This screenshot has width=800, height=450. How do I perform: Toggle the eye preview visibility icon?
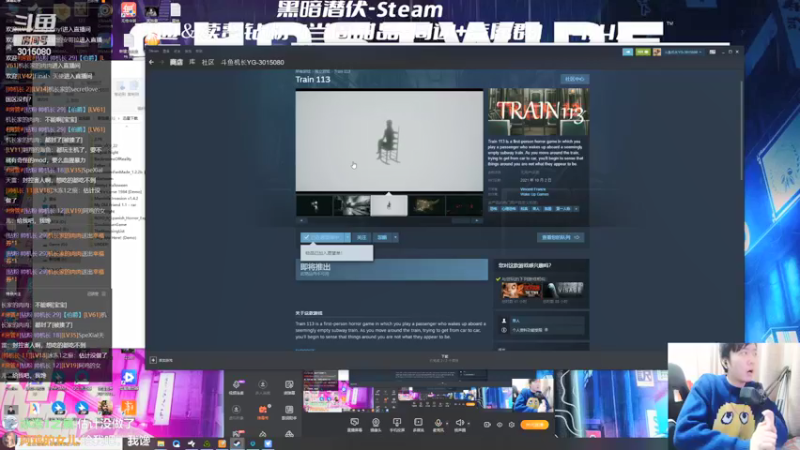pyautogui.click(x=499, y=424)
